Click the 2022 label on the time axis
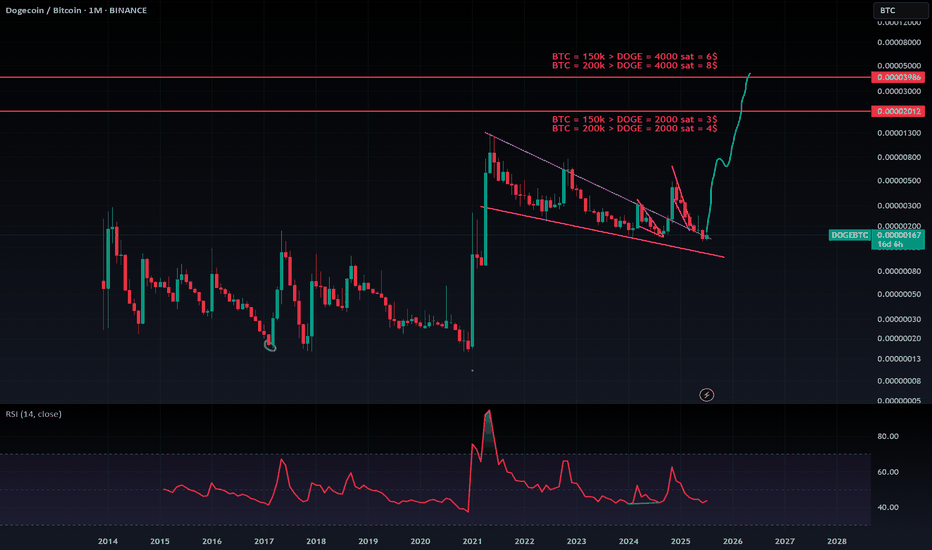The width and height of the screenshot is (932, 550). [x=524, y=541]
